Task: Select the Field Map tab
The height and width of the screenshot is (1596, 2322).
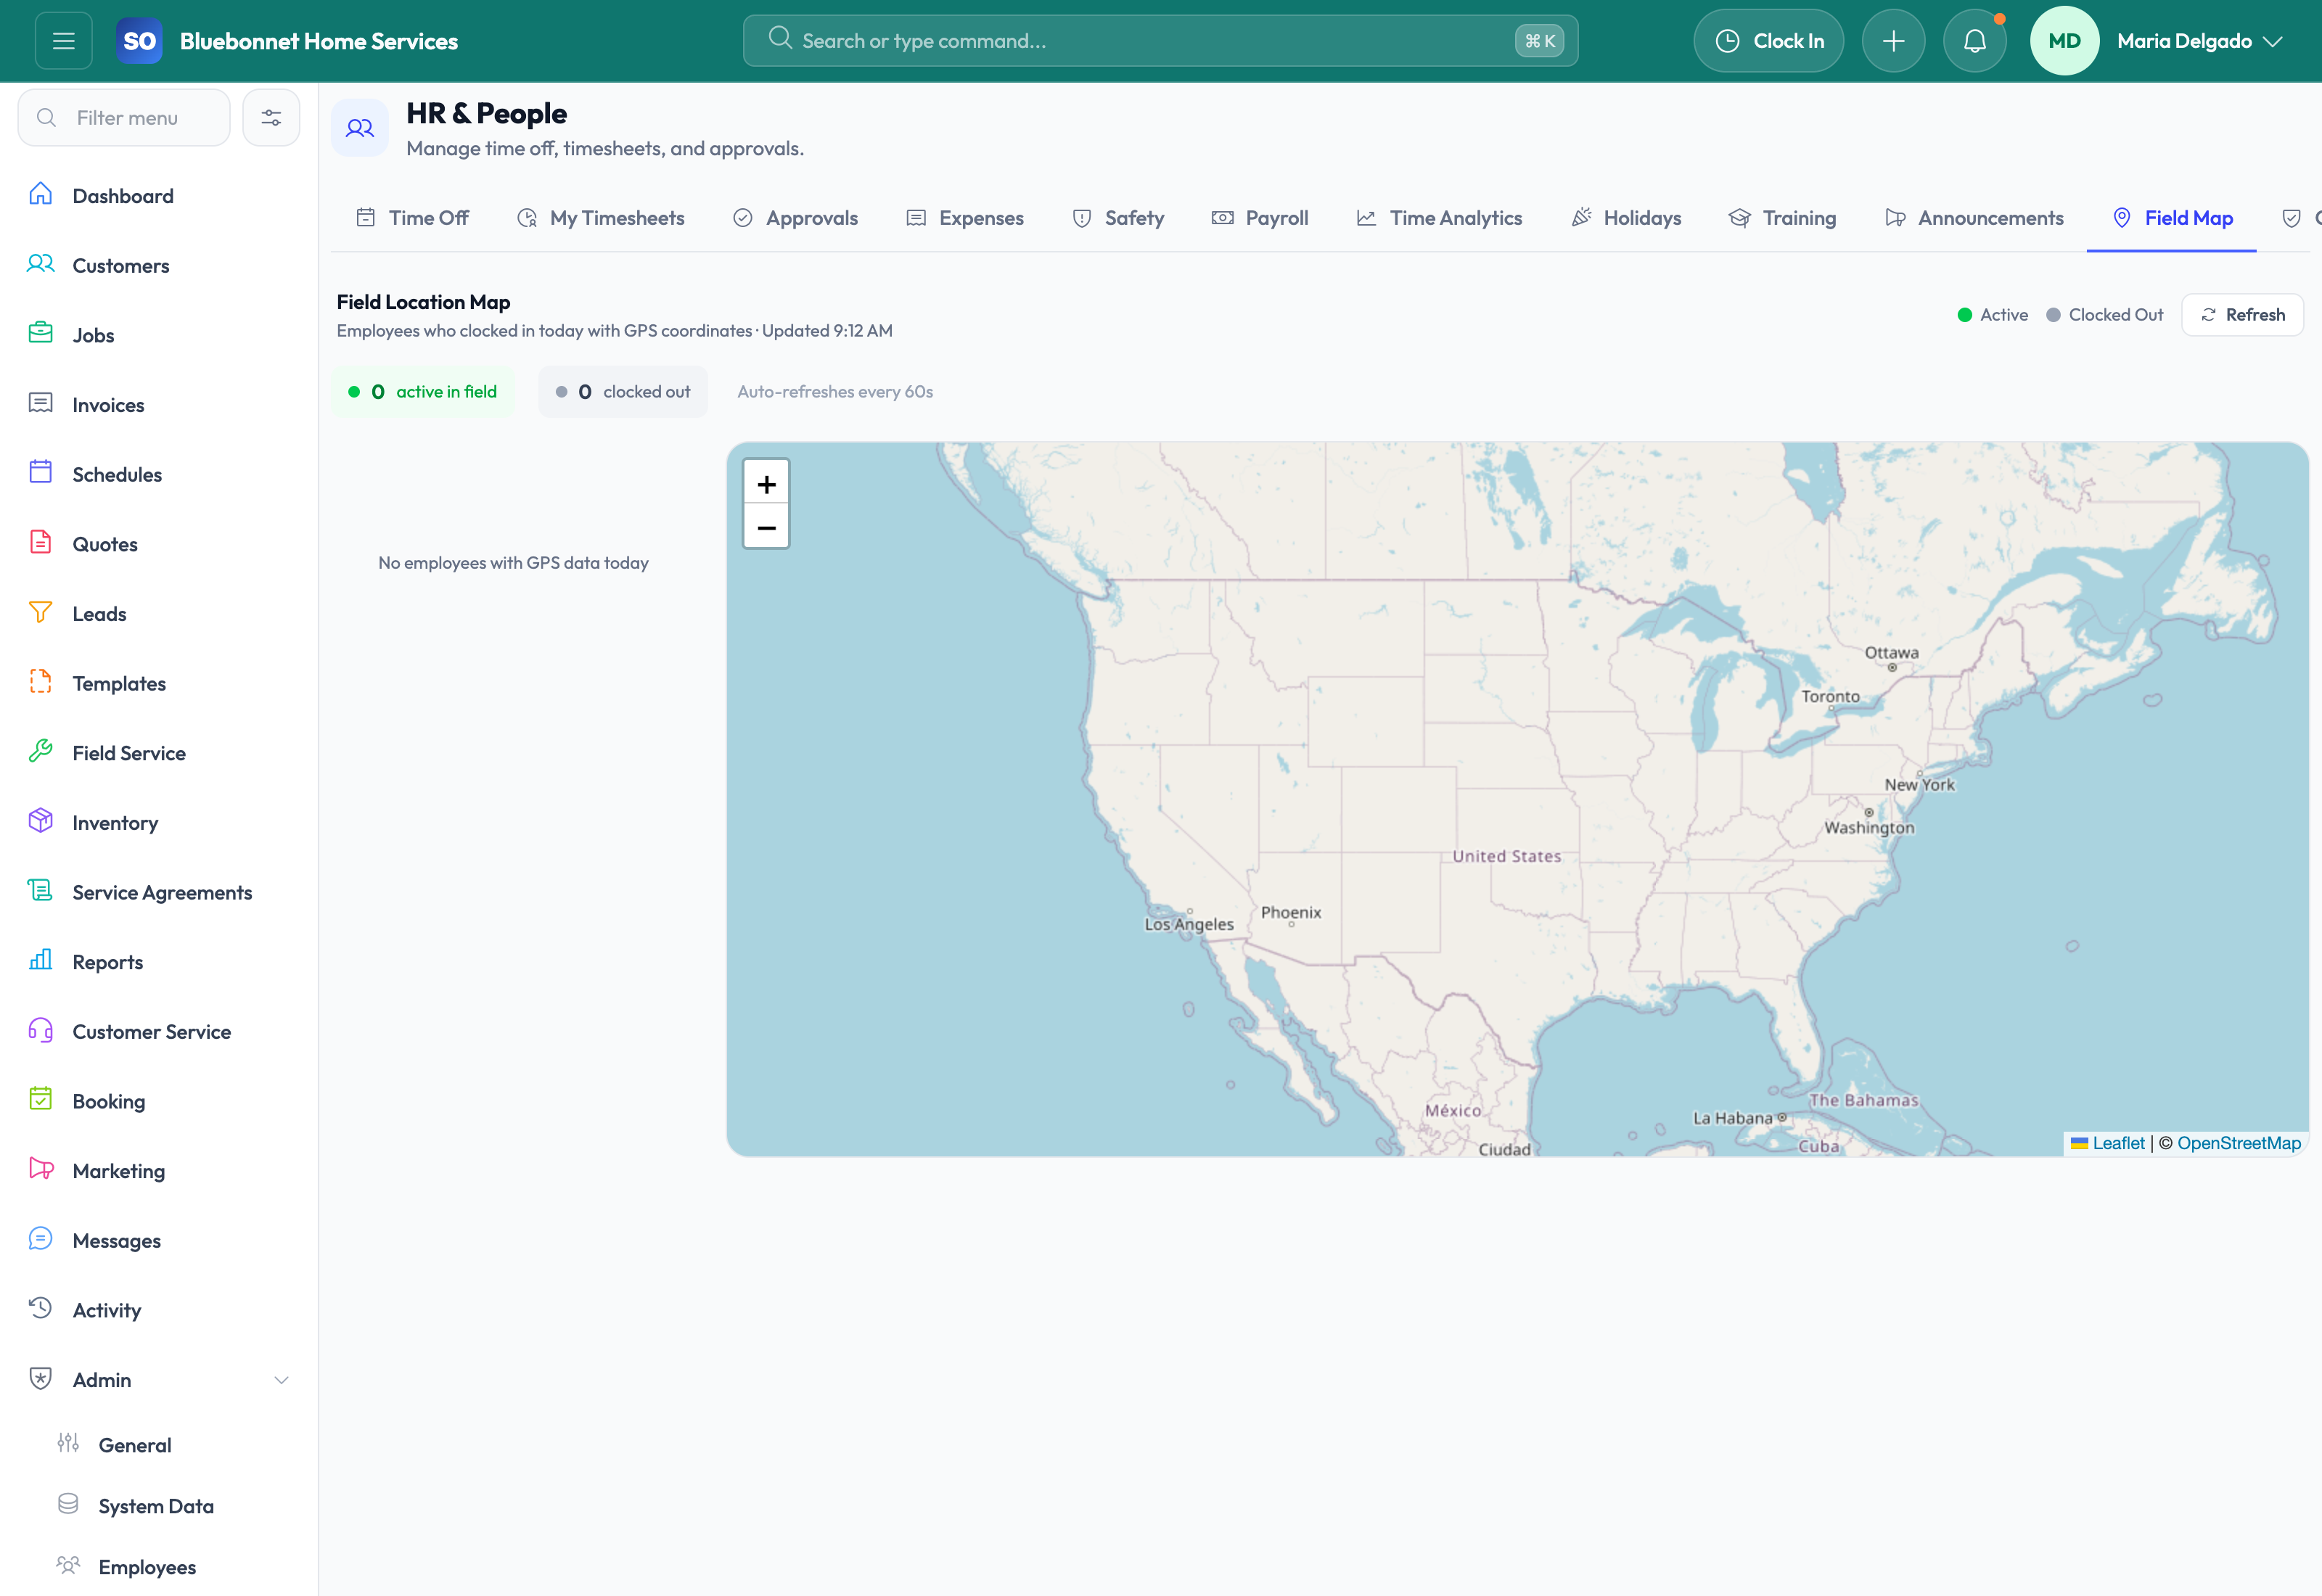Action: (x=2172, y=218)
